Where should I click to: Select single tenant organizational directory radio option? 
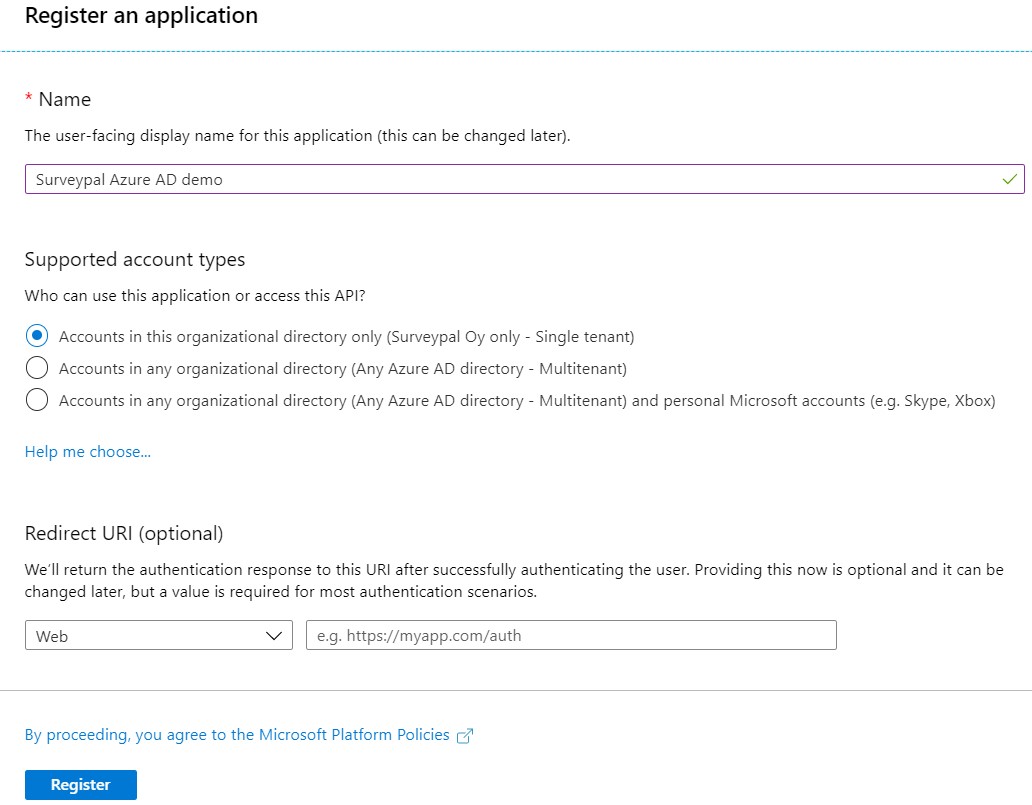tap(37, 336)
